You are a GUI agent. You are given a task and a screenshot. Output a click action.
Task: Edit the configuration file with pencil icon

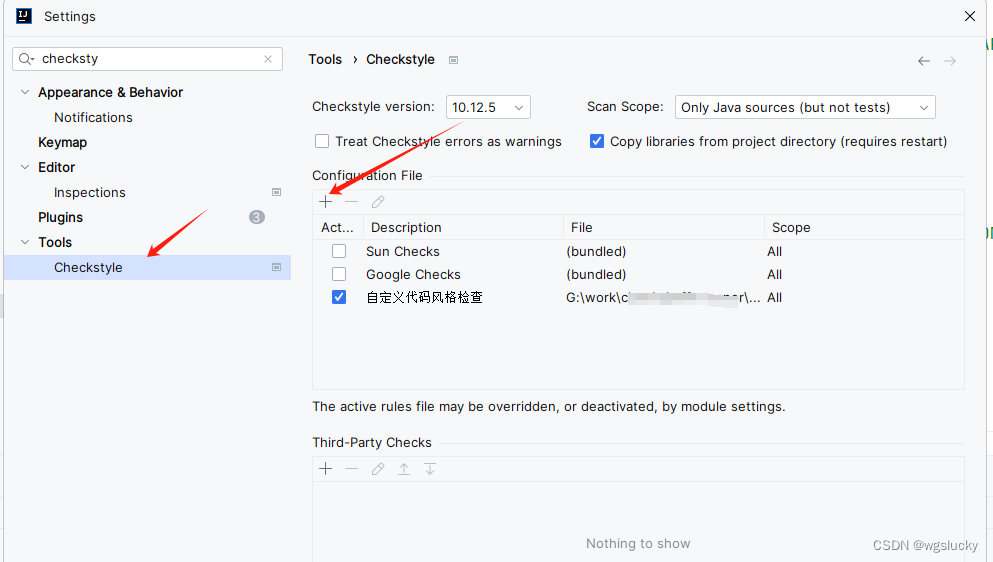[378, 201]
